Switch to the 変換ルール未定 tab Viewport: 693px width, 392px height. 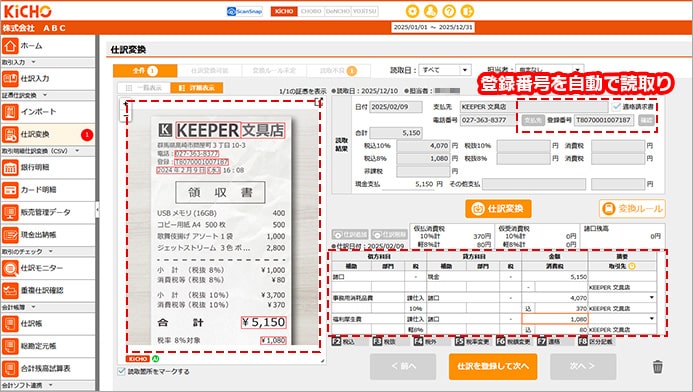tap(274, 71)
